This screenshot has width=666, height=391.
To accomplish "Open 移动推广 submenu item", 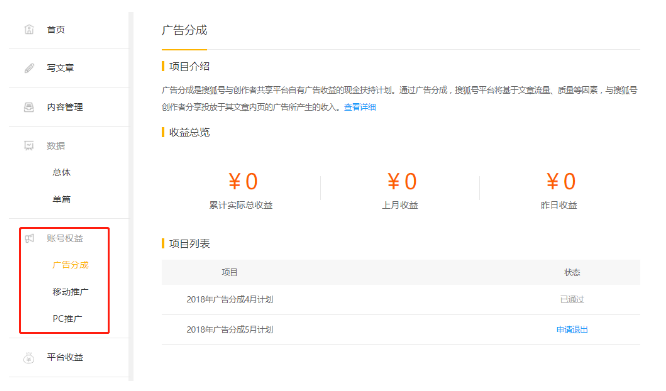I will pyautogui.click(x=71, y=292).
